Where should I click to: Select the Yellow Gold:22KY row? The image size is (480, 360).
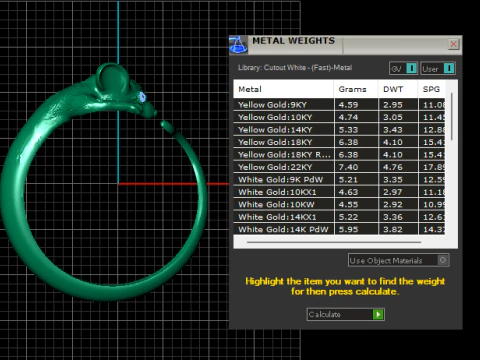tap(339, 167)
